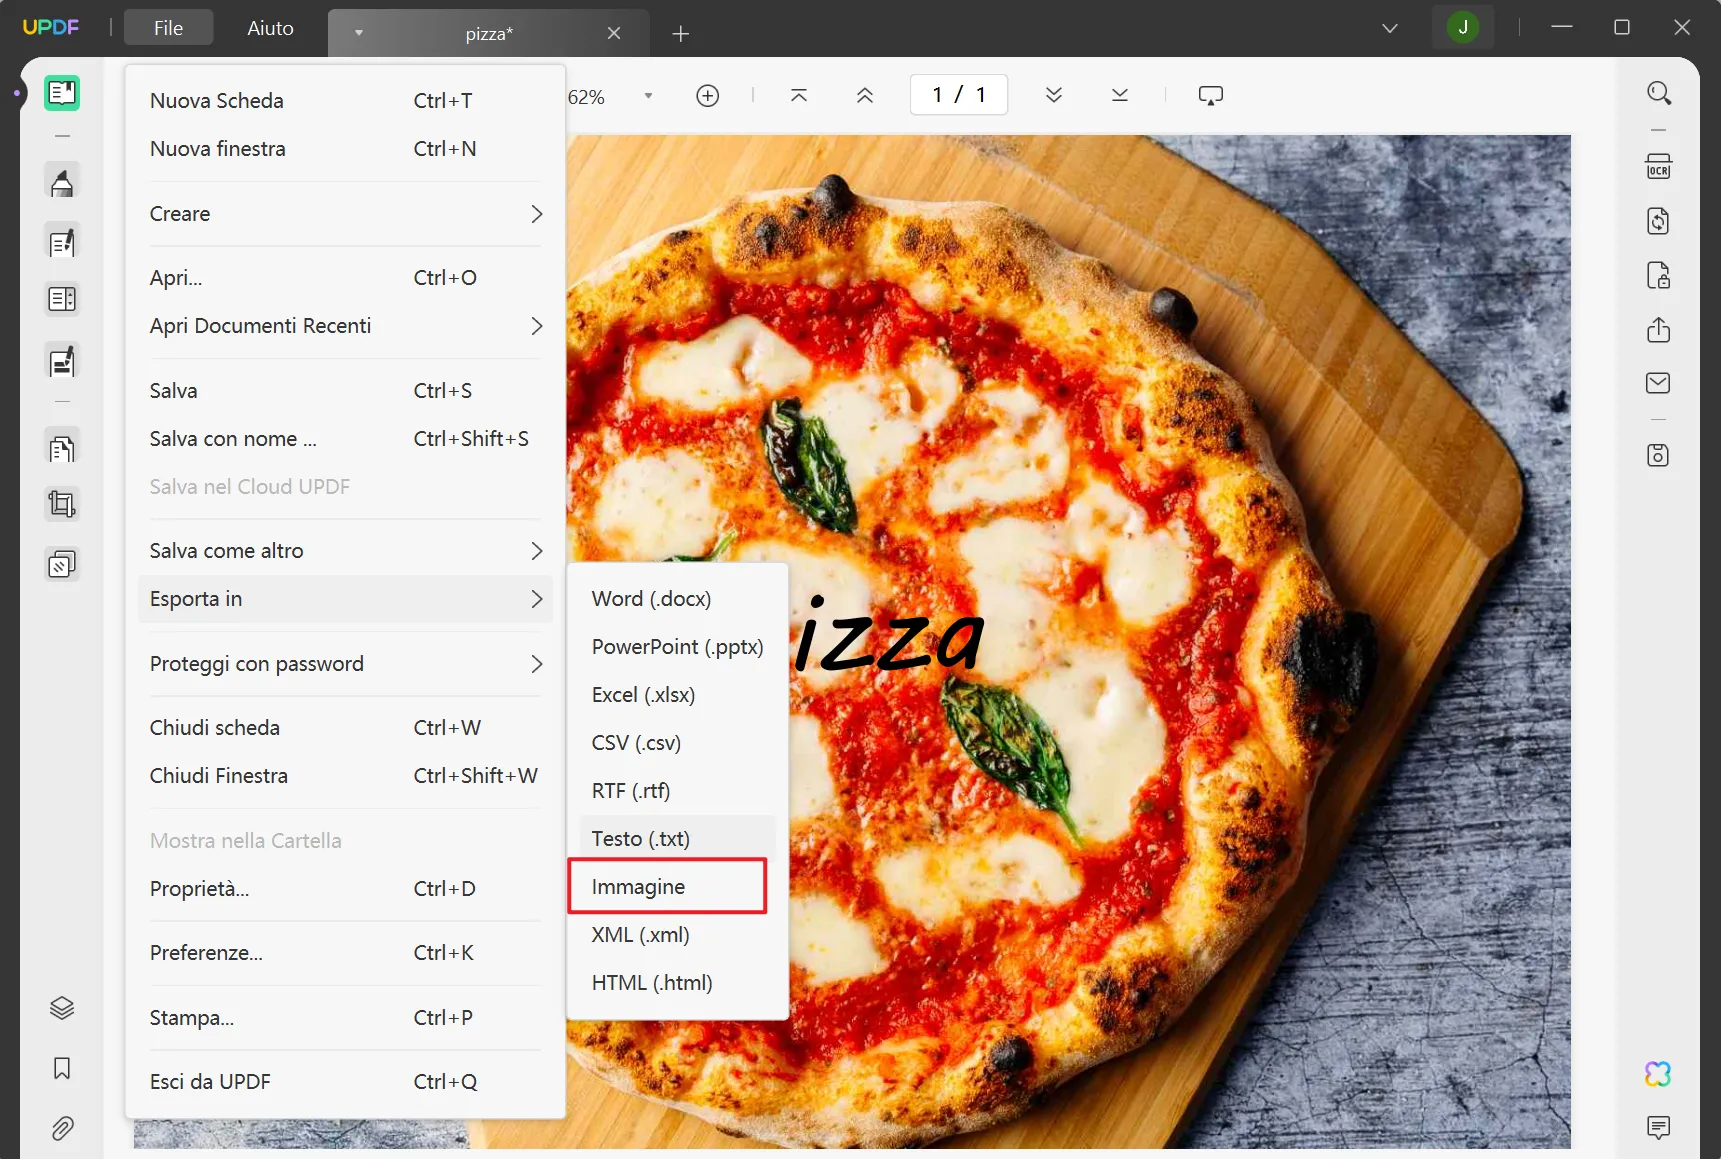Select Salva con nome menu item
Screen dimensions: 1721x1159
345,439
